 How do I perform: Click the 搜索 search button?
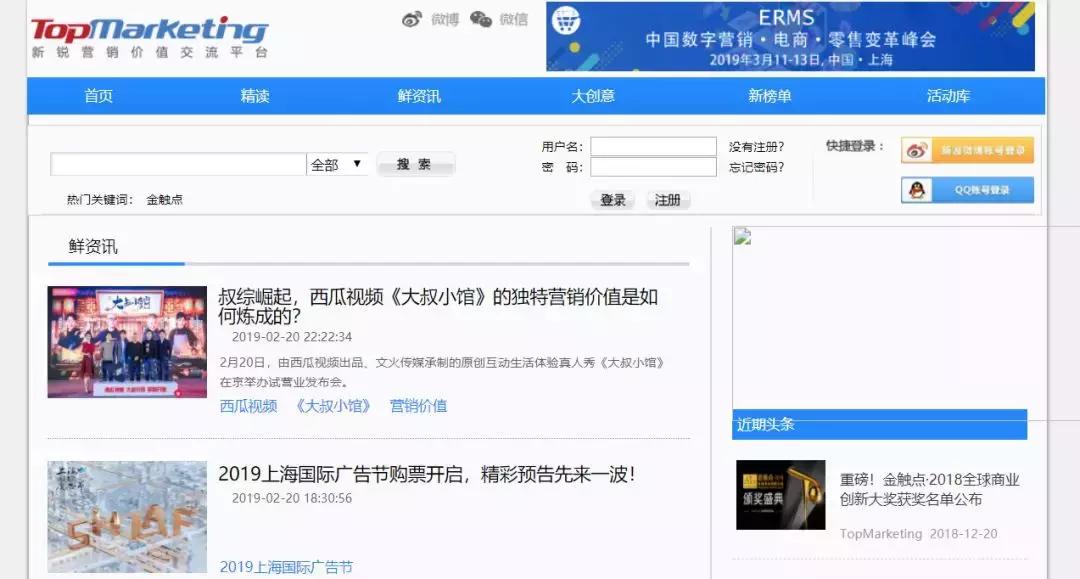tap(415, 163)
